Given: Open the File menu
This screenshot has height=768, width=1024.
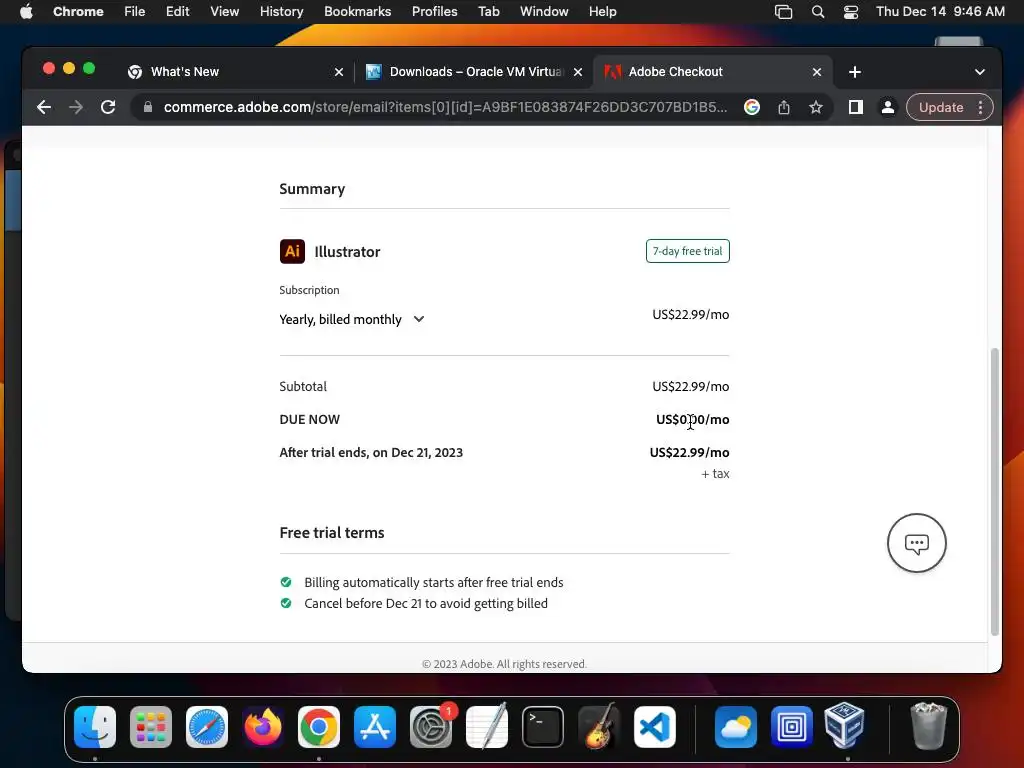Looking at the screenshot, I should tap(135, 12).
